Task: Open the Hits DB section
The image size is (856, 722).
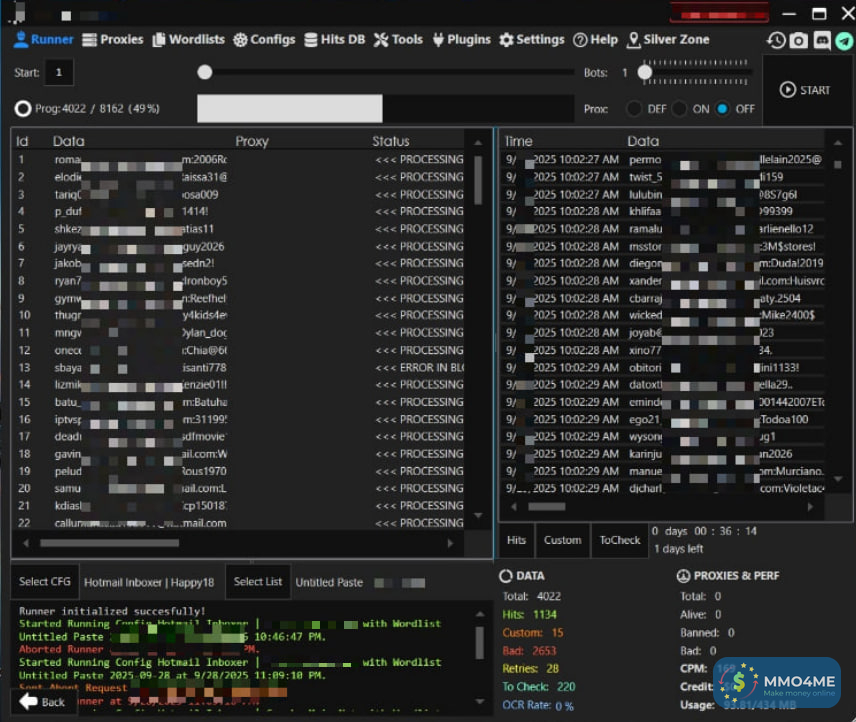Action: [334, 40]
